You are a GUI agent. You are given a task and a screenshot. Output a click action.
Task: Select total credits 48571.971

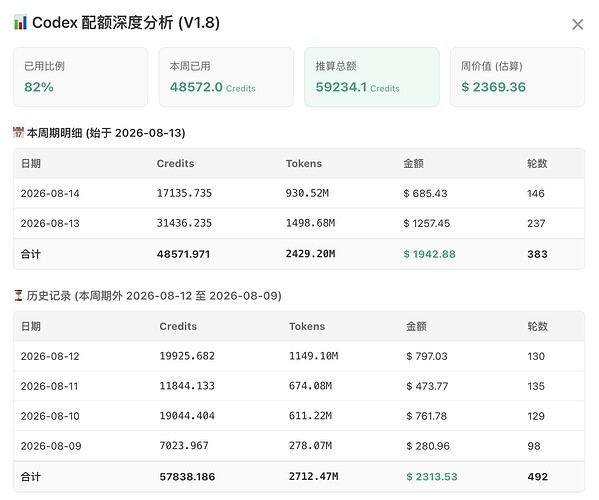click(183, 254)
